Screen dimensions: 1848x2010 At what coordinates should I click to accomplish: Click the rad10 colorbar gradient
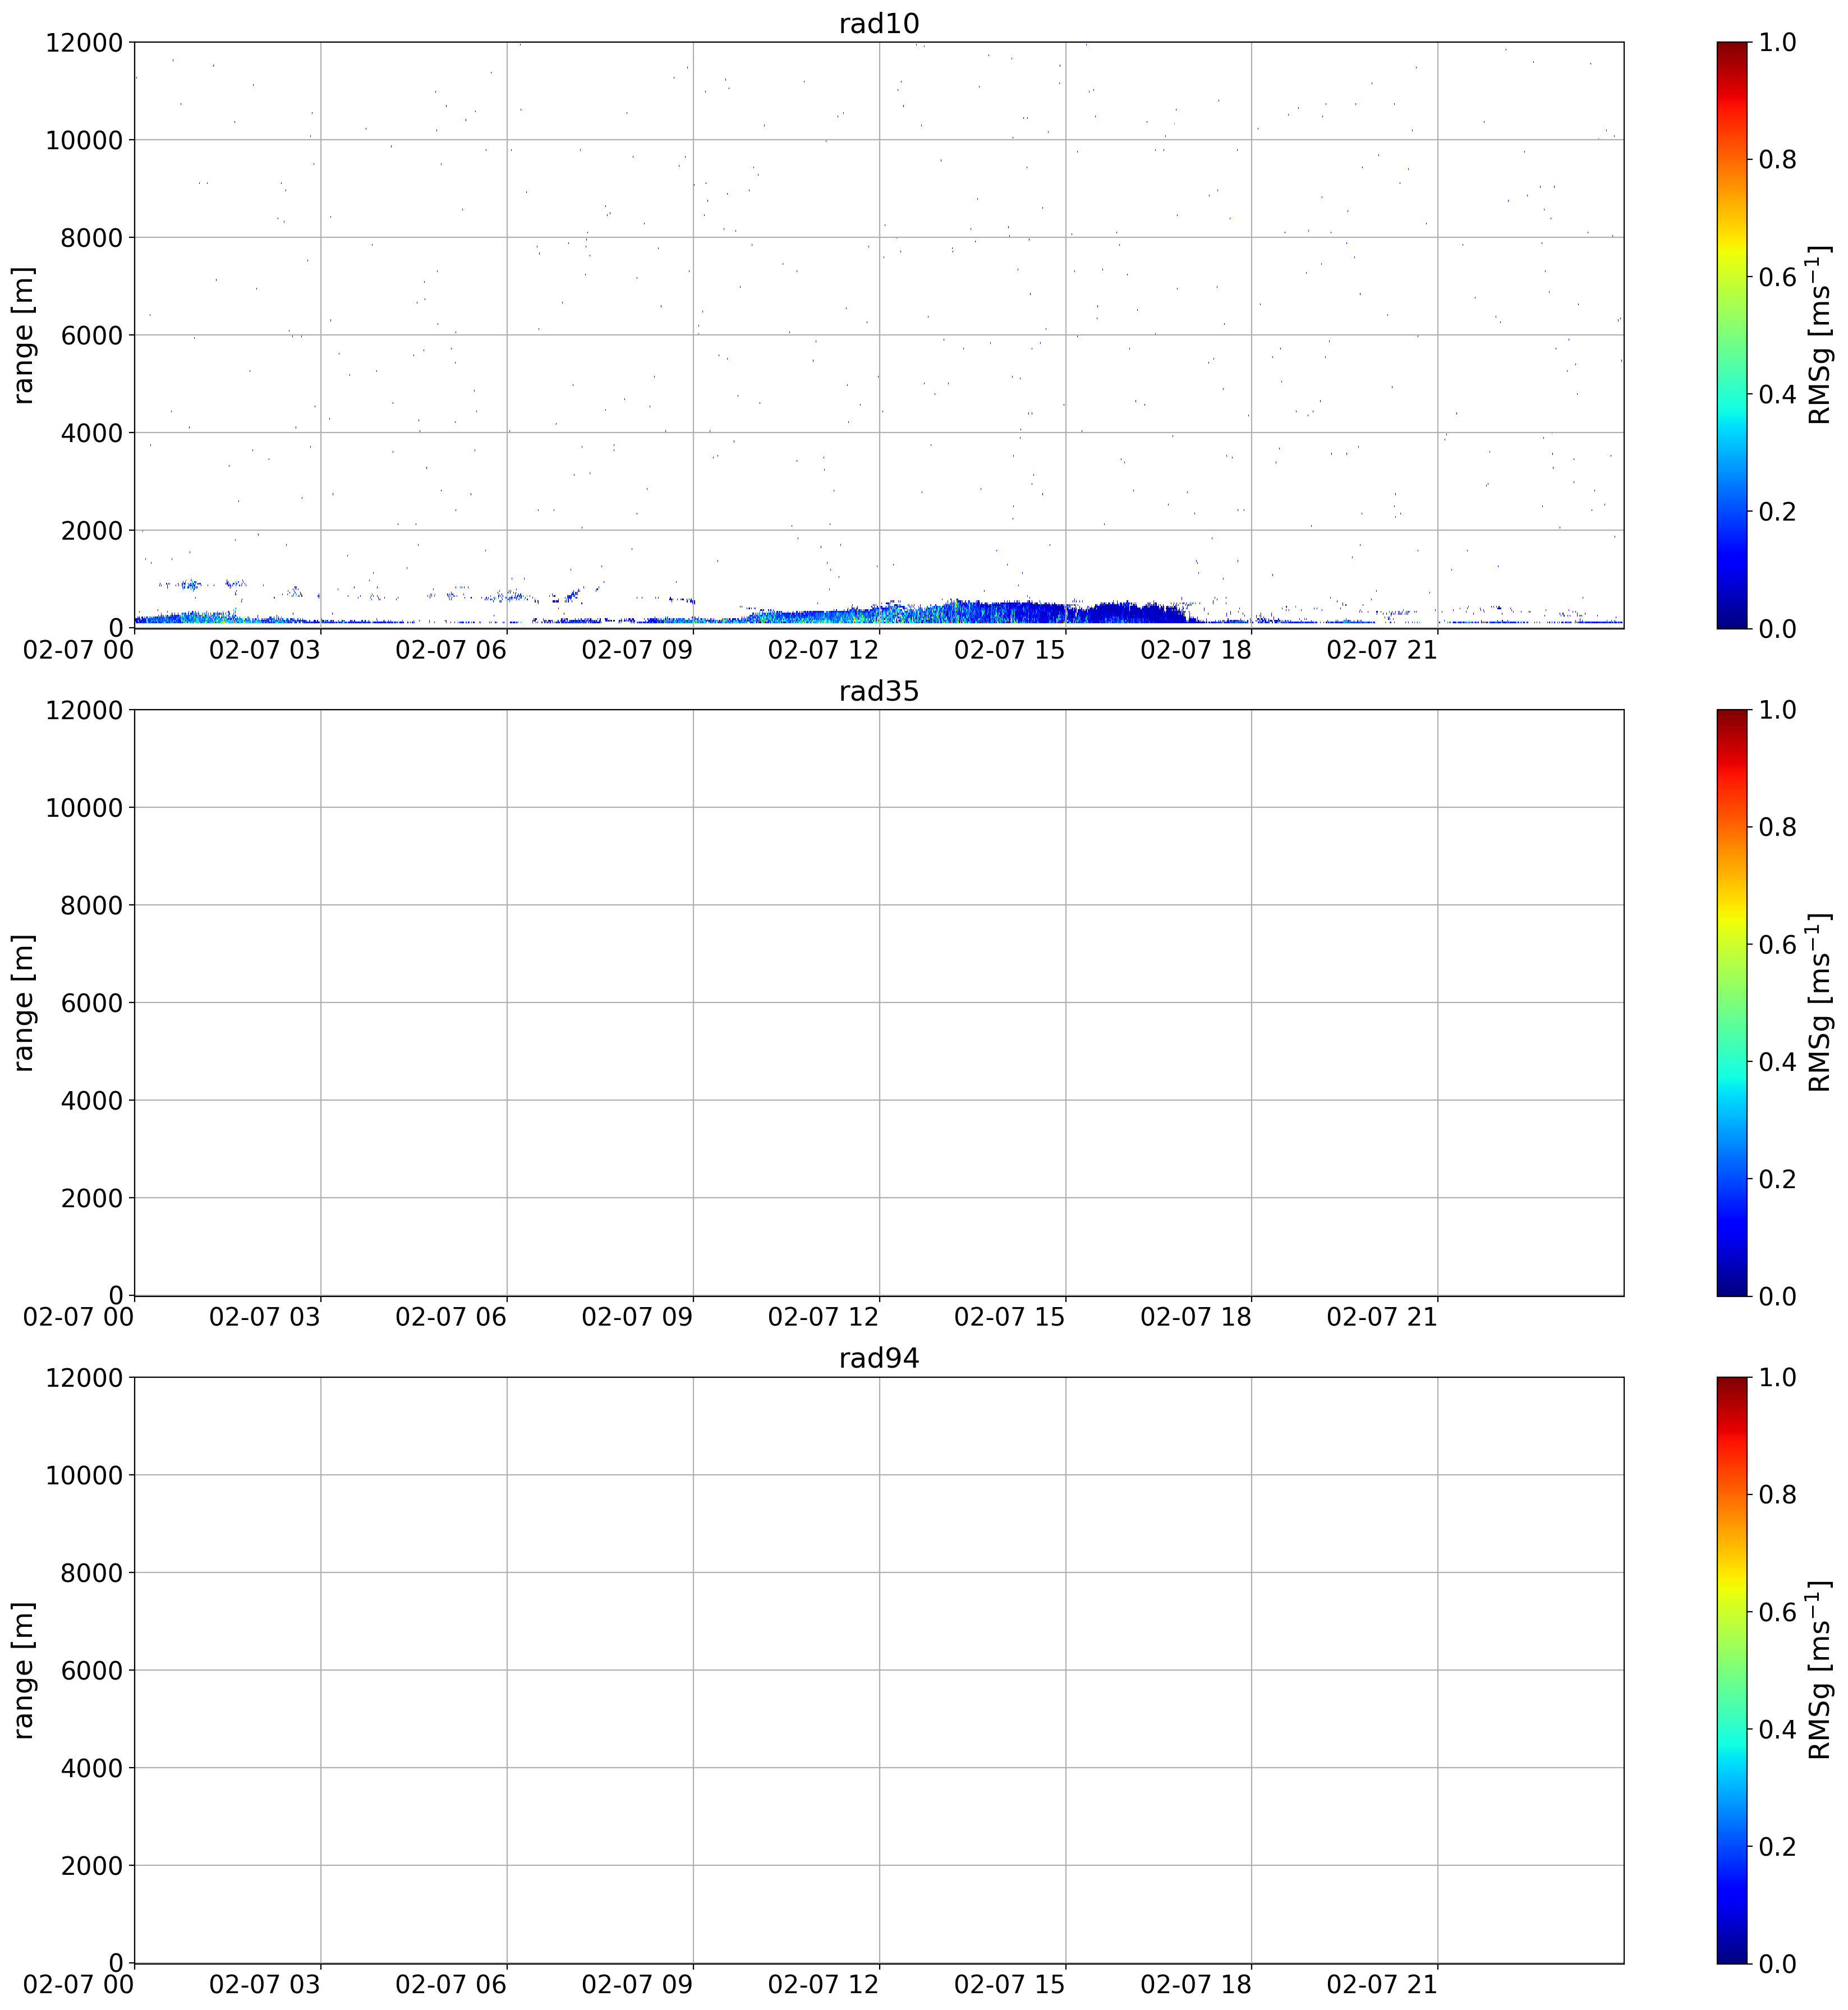coord(1732,335)
